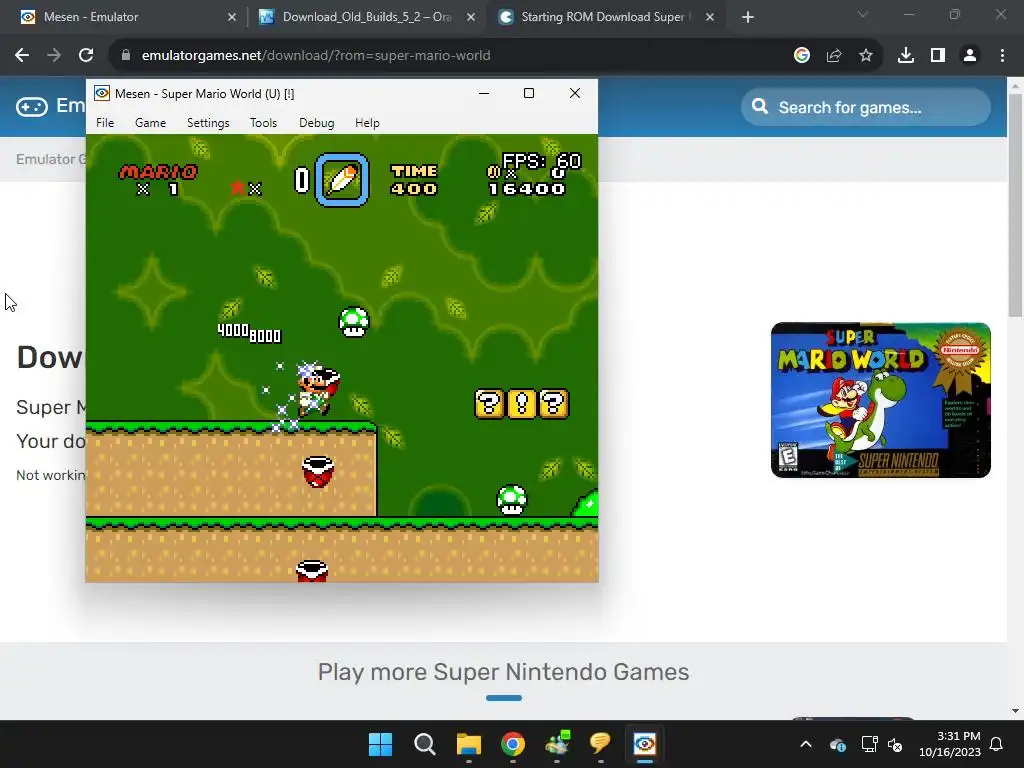Open Chrome from taskbar
1024x768 pixels.
513,744
